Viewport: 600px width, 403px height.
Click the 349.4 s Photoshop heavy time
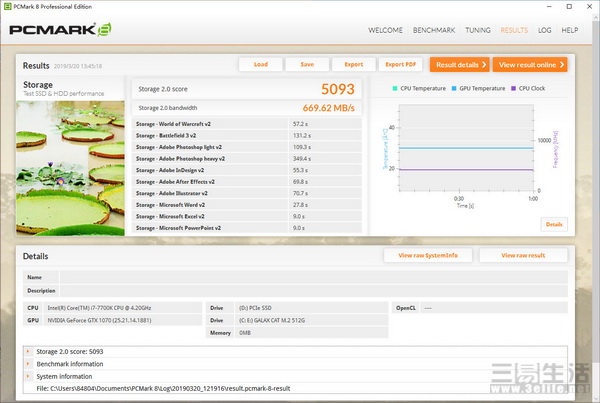click(302, 158)
